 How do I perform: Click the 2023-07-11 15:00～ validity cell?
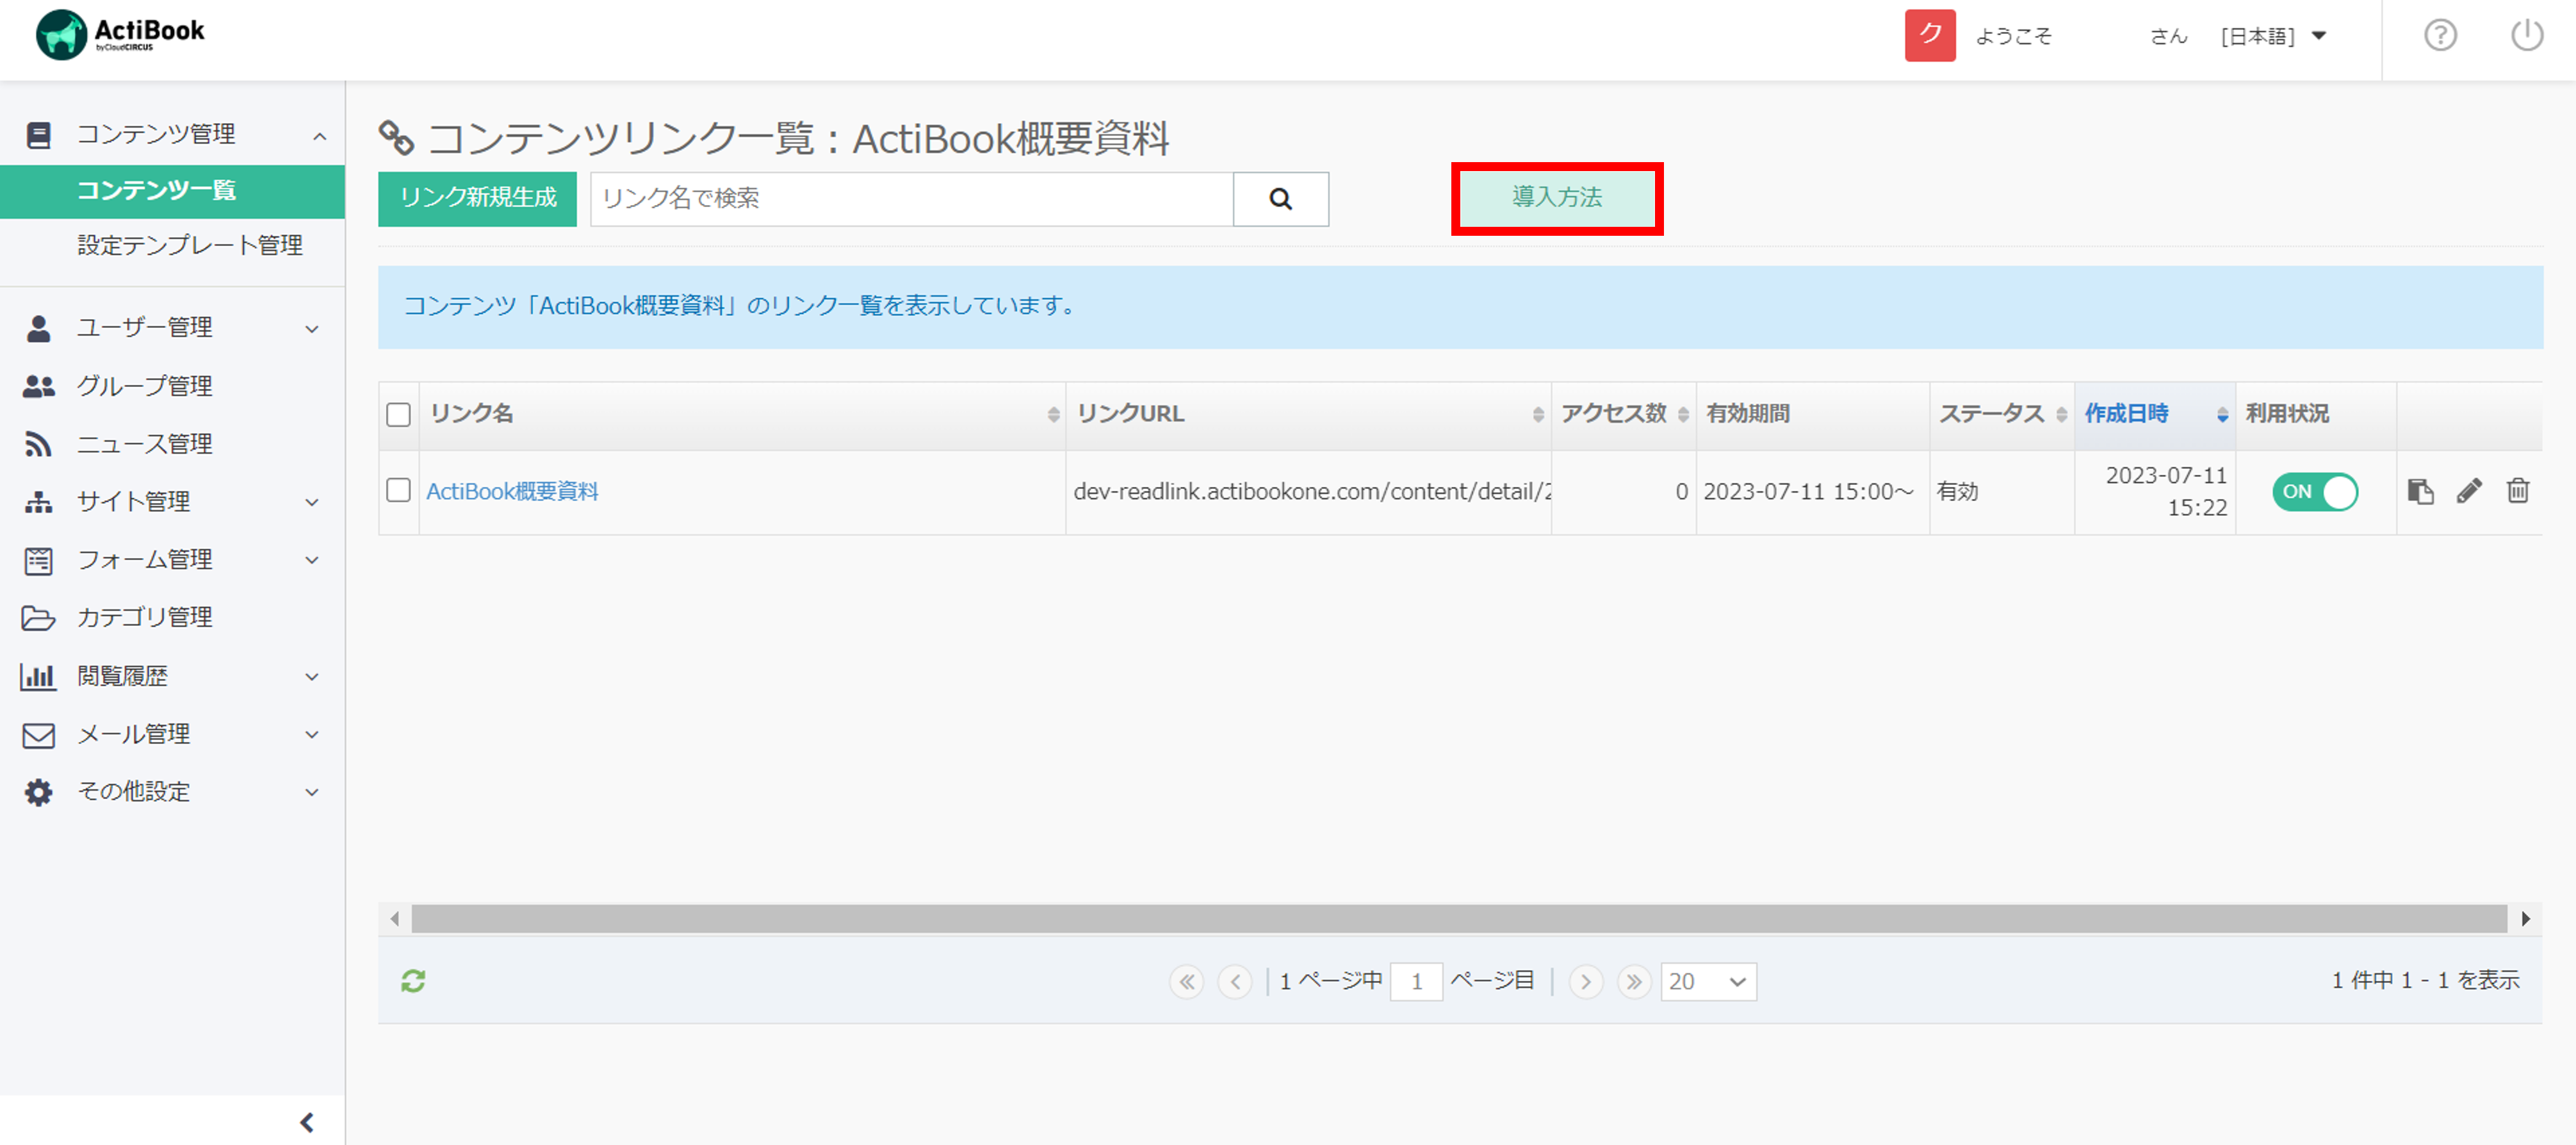pyautogui.click(x=1812, y=492)
